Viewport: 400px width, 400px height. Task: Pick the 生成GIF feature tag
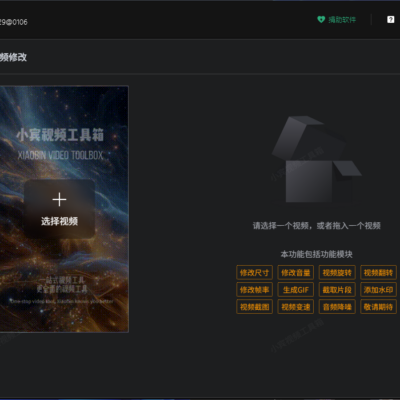tap(296, 290)
